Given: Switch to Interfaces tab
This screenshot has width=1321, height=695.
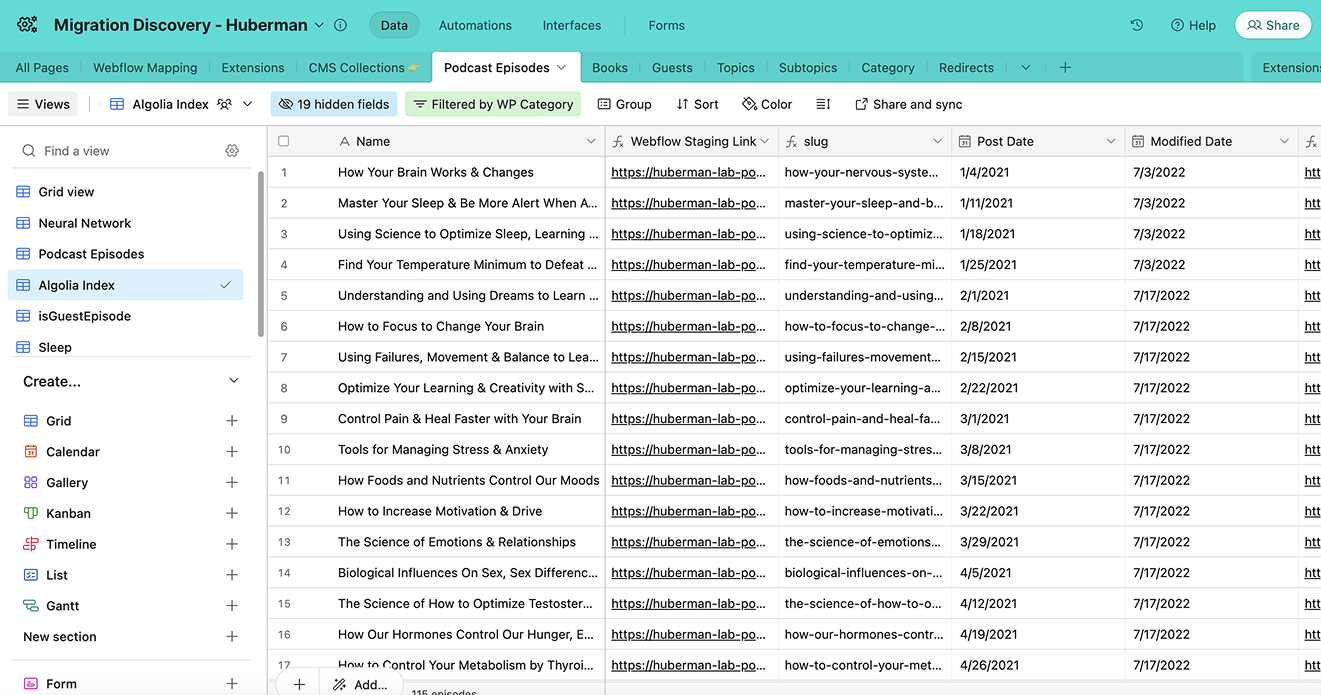Looking at the screenshot, I should pos(572,25).
